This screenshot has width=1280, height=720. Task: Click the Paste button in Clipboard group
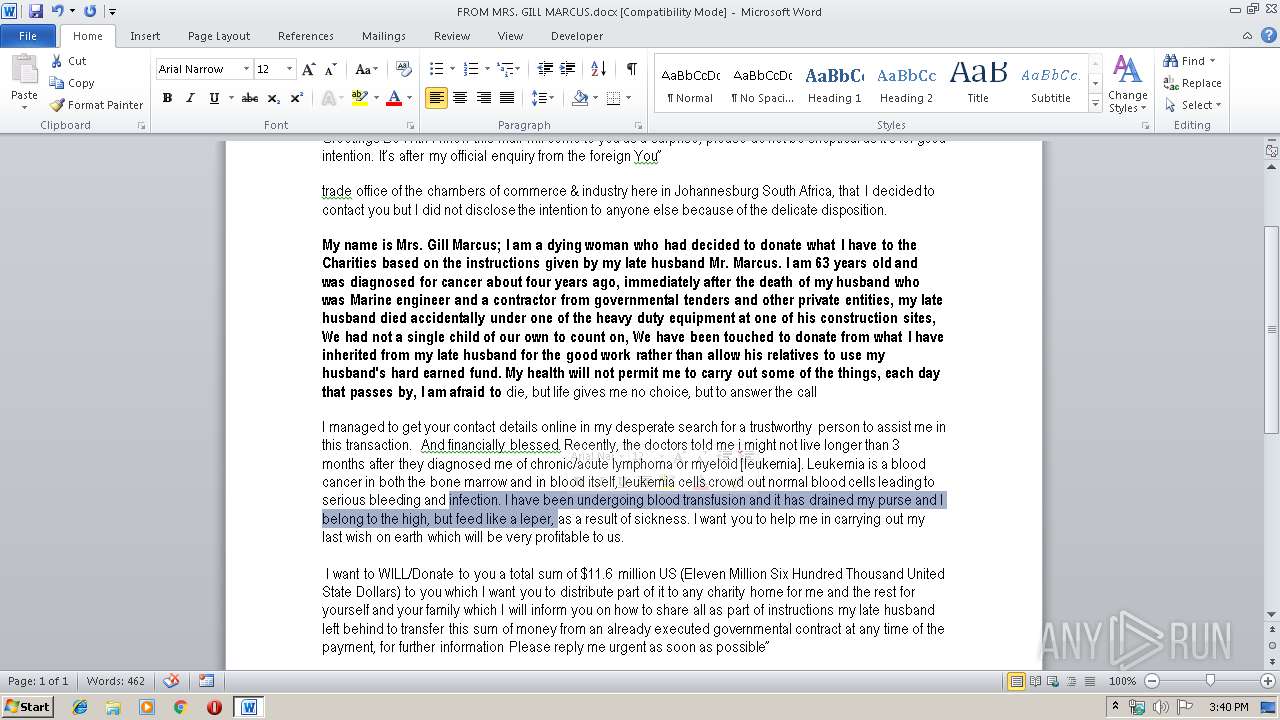coord(24,80)
